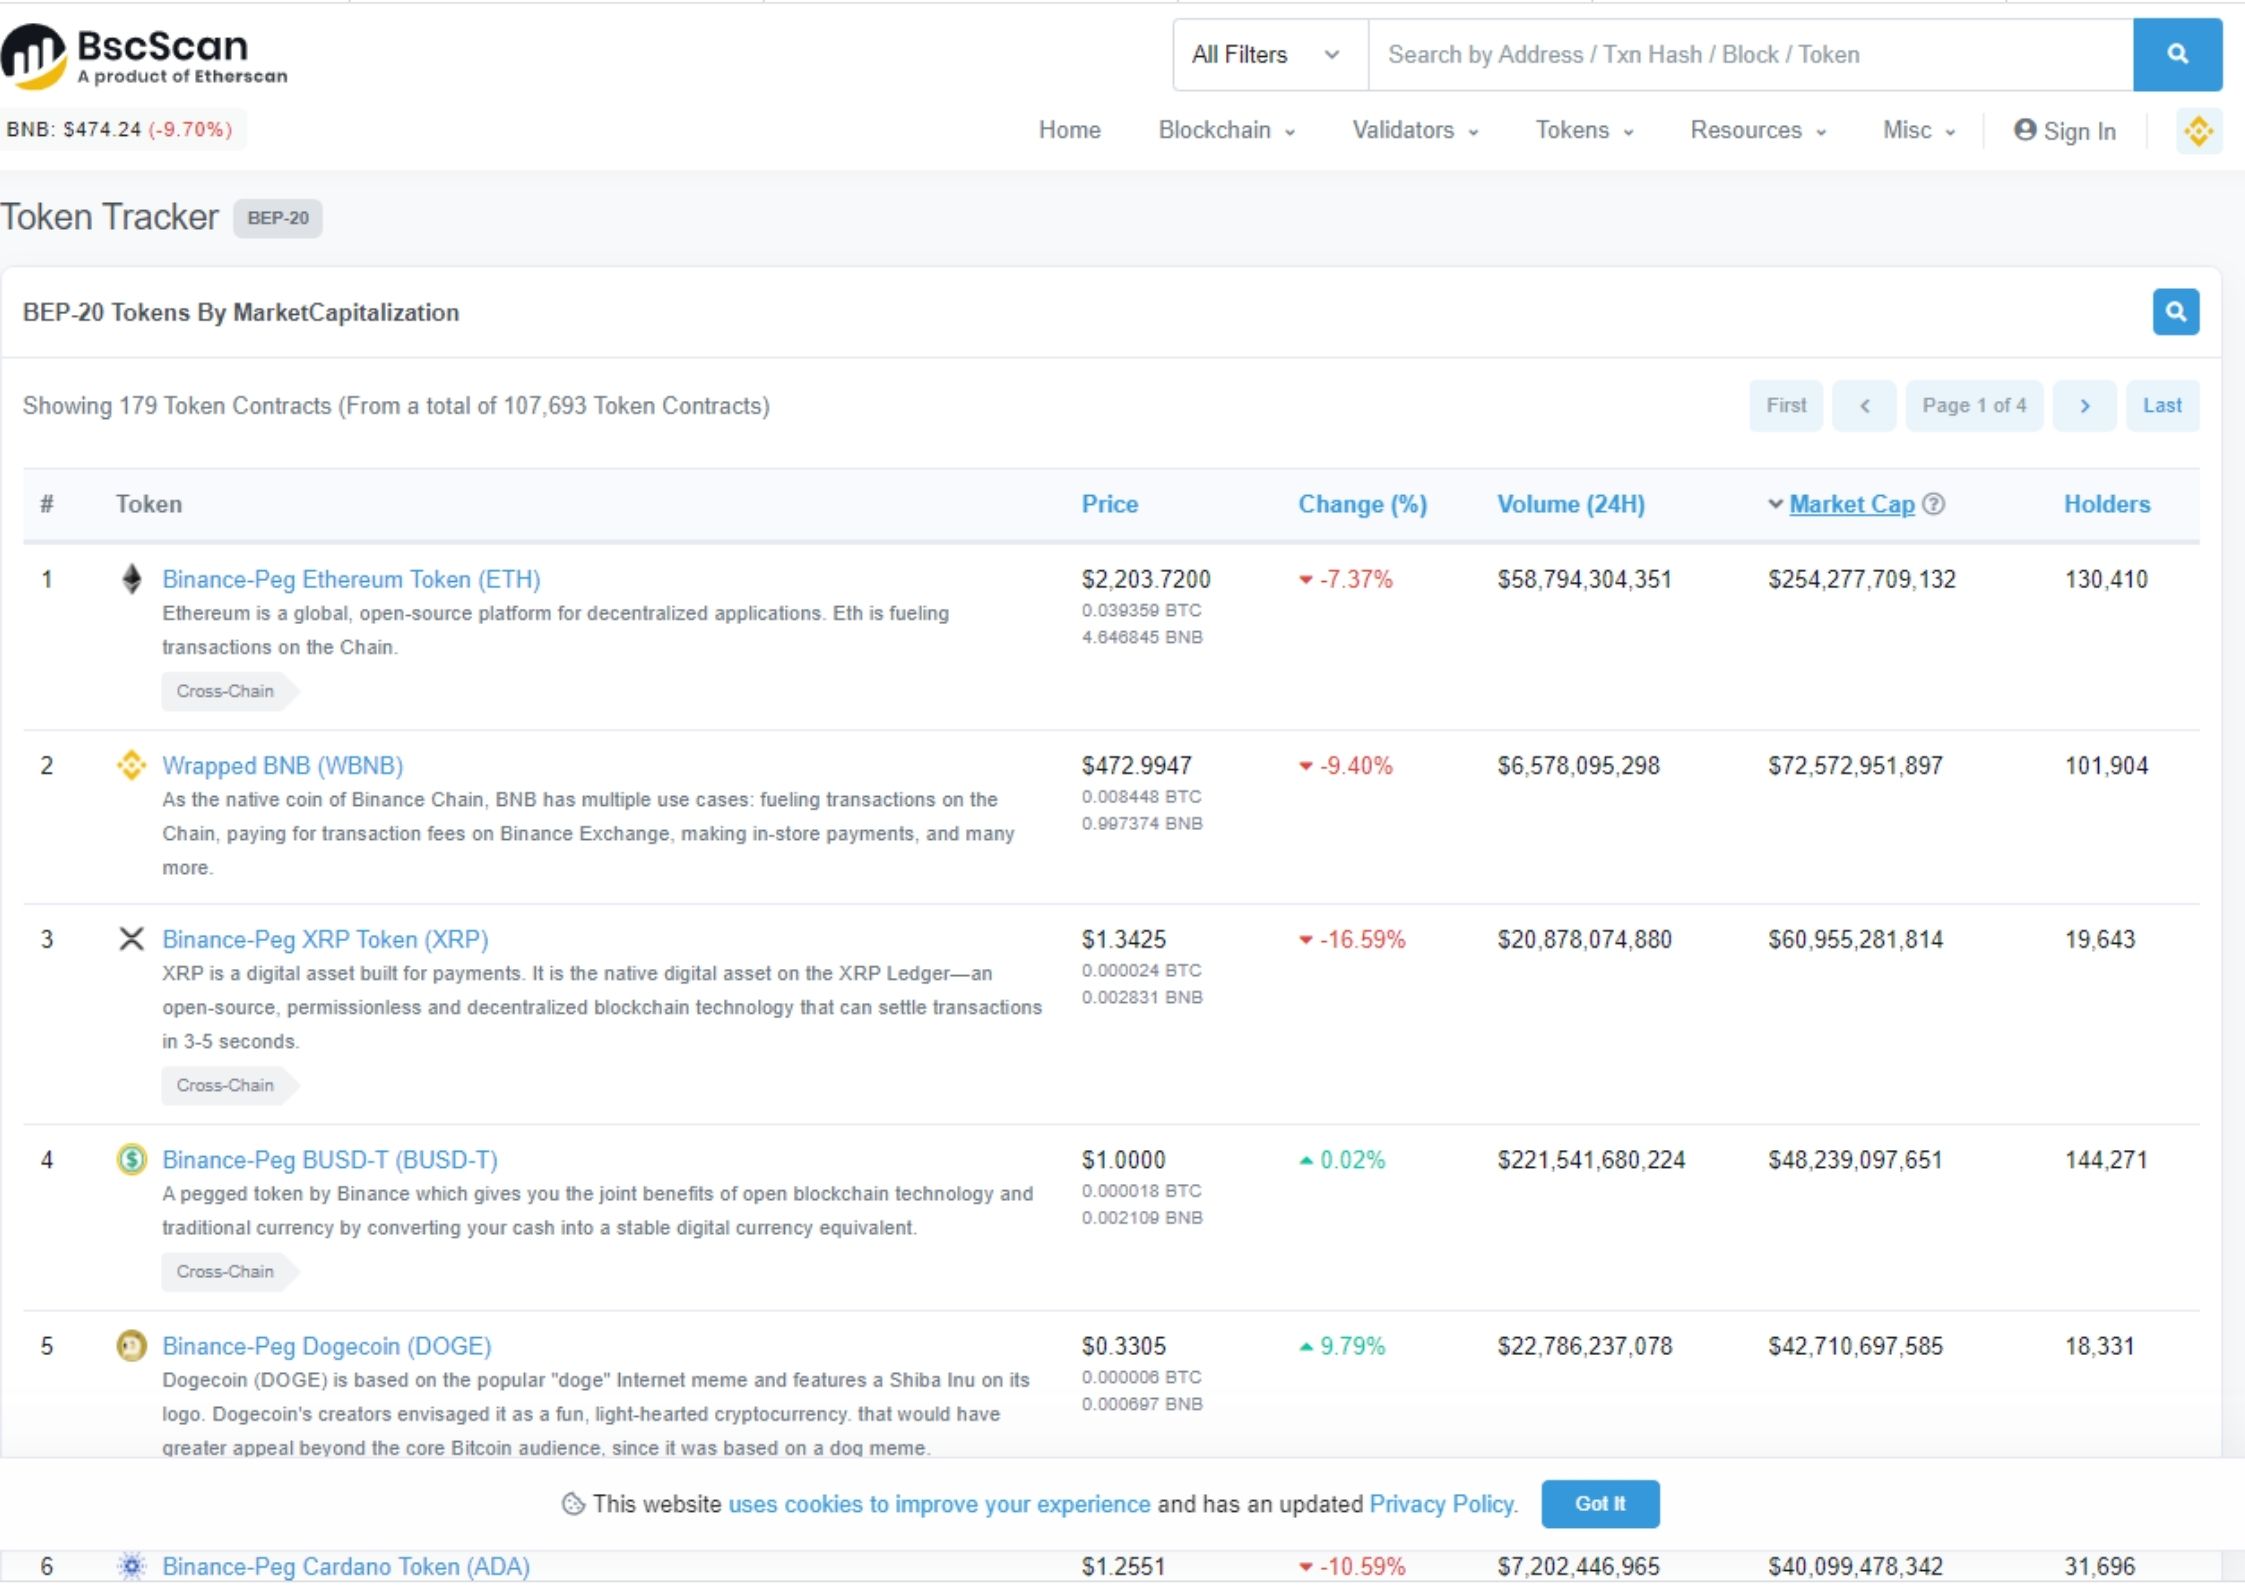Select BUSD-T volume $221,541,680,224
This screenshot has height=1587, width=2245.
1590,1159
